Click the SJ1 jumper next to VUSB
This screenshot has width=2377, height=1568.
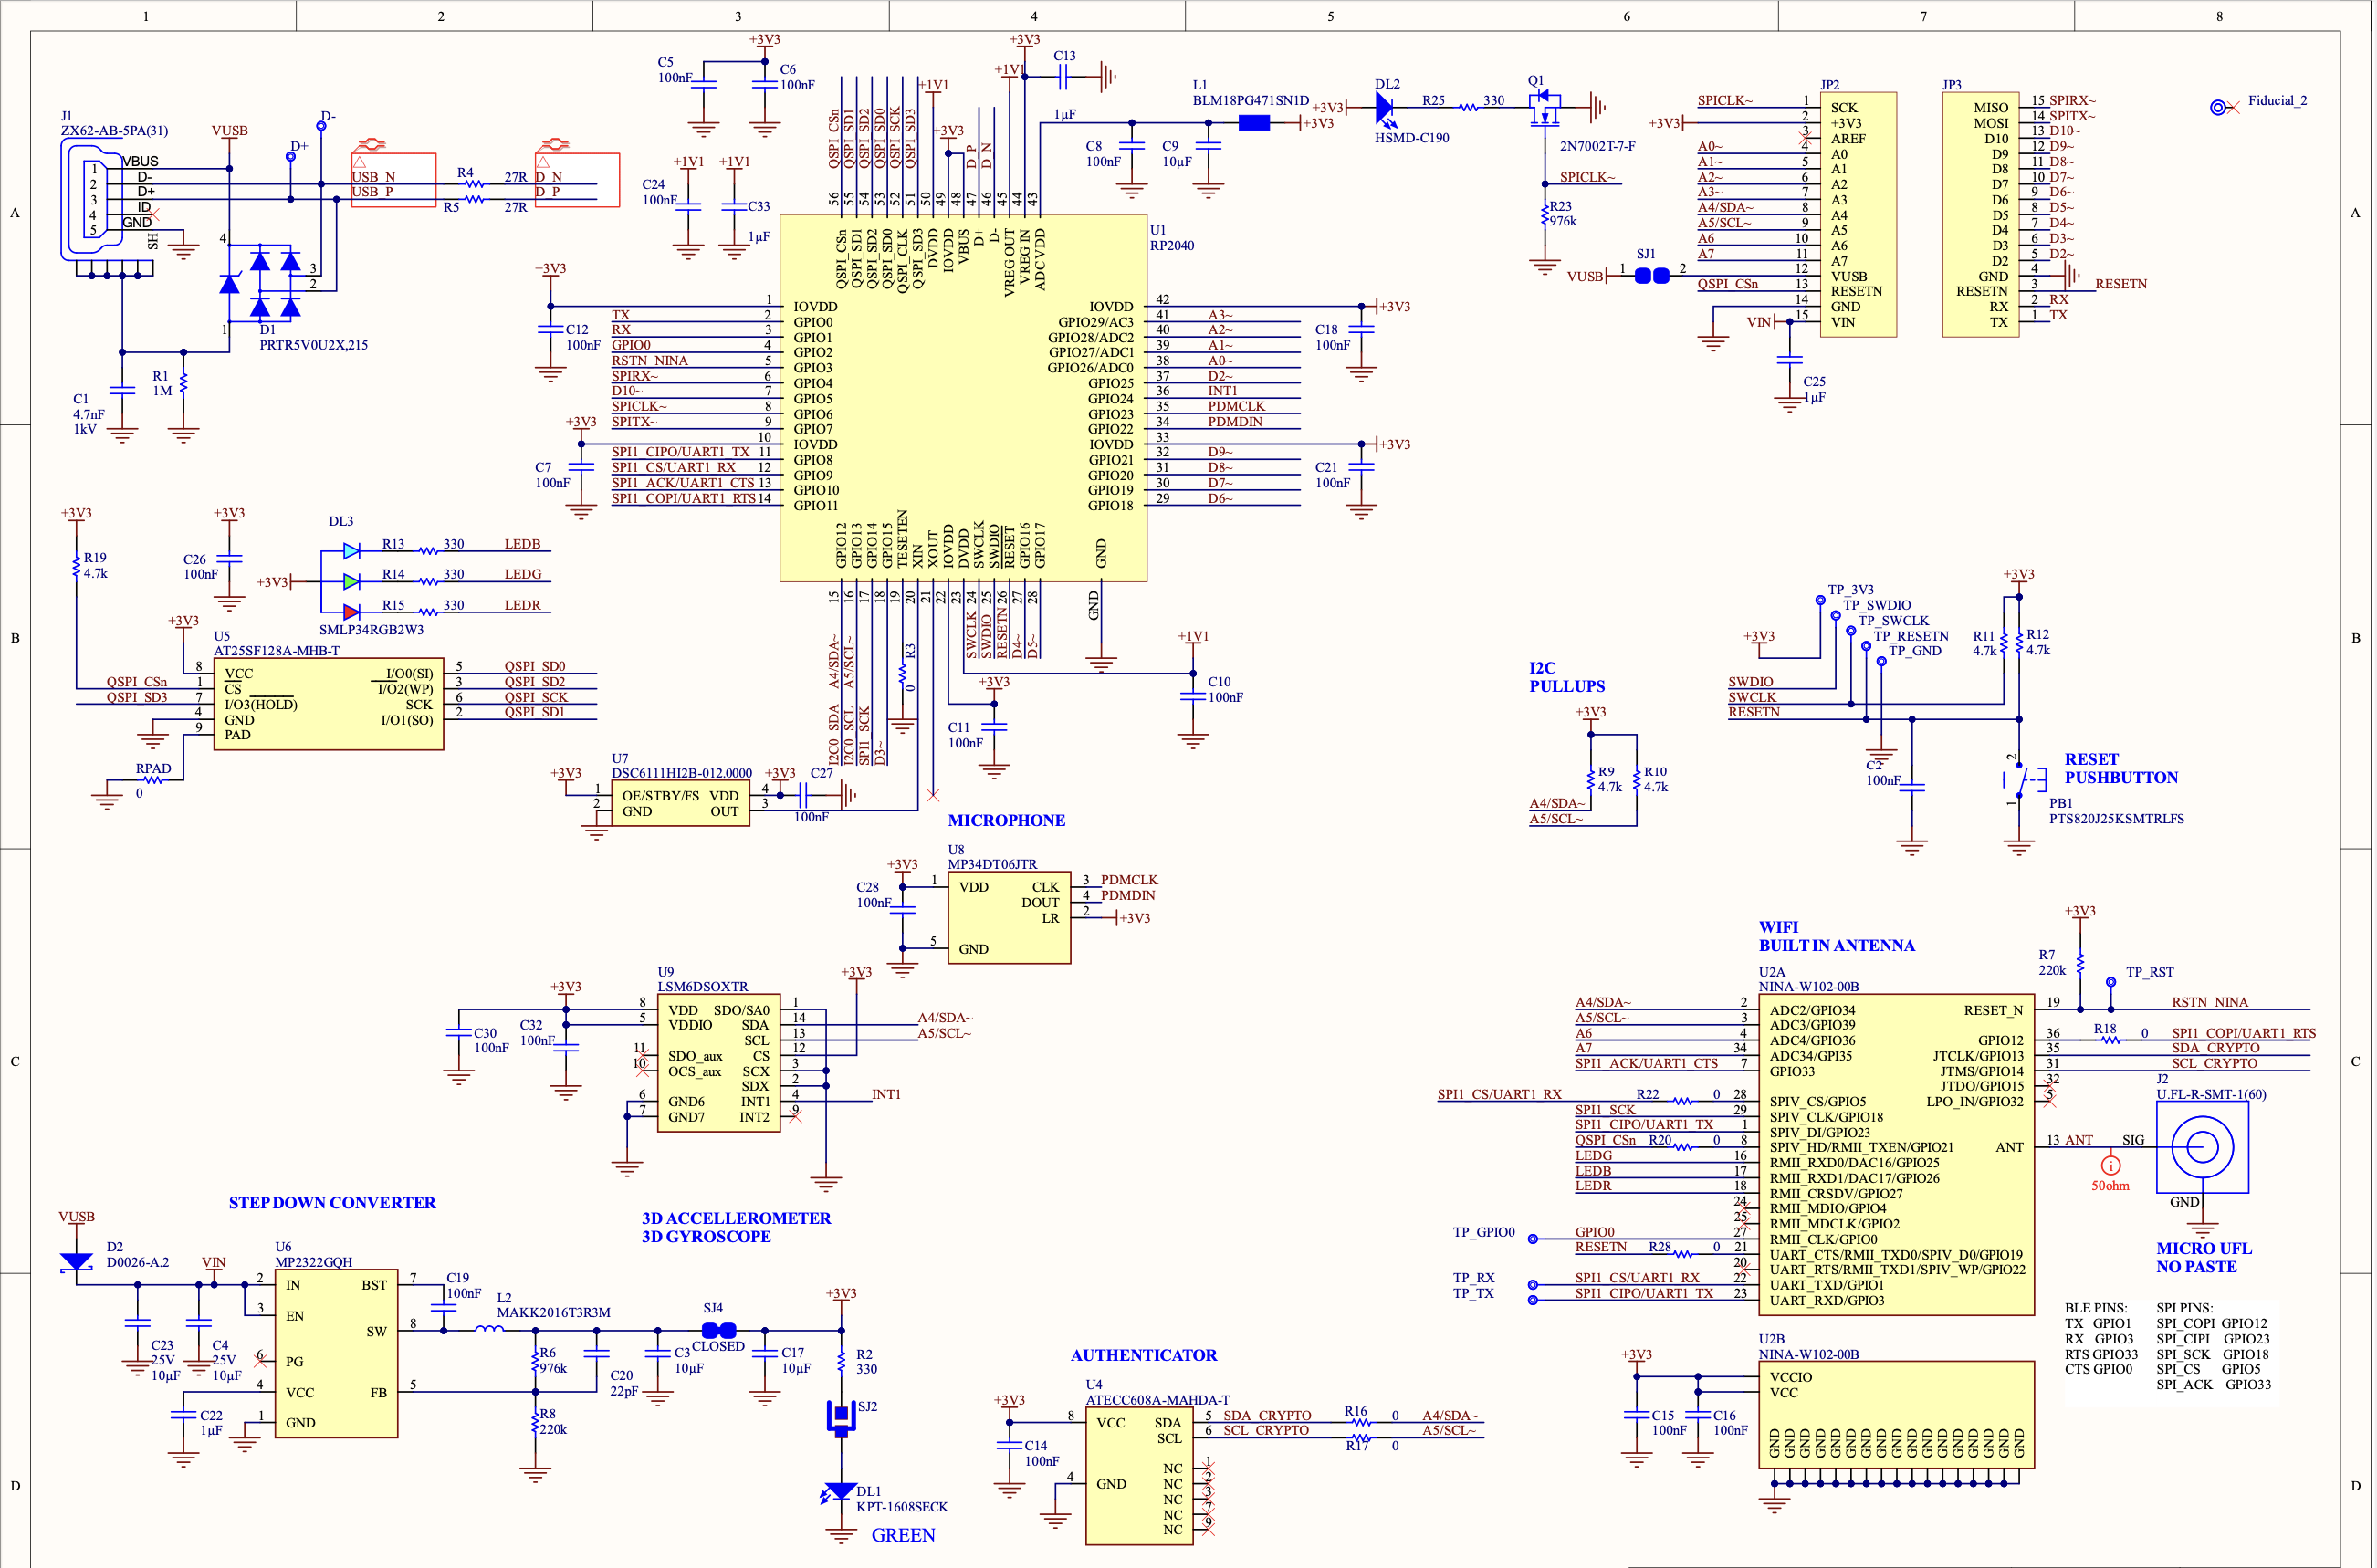(1653, 276)
